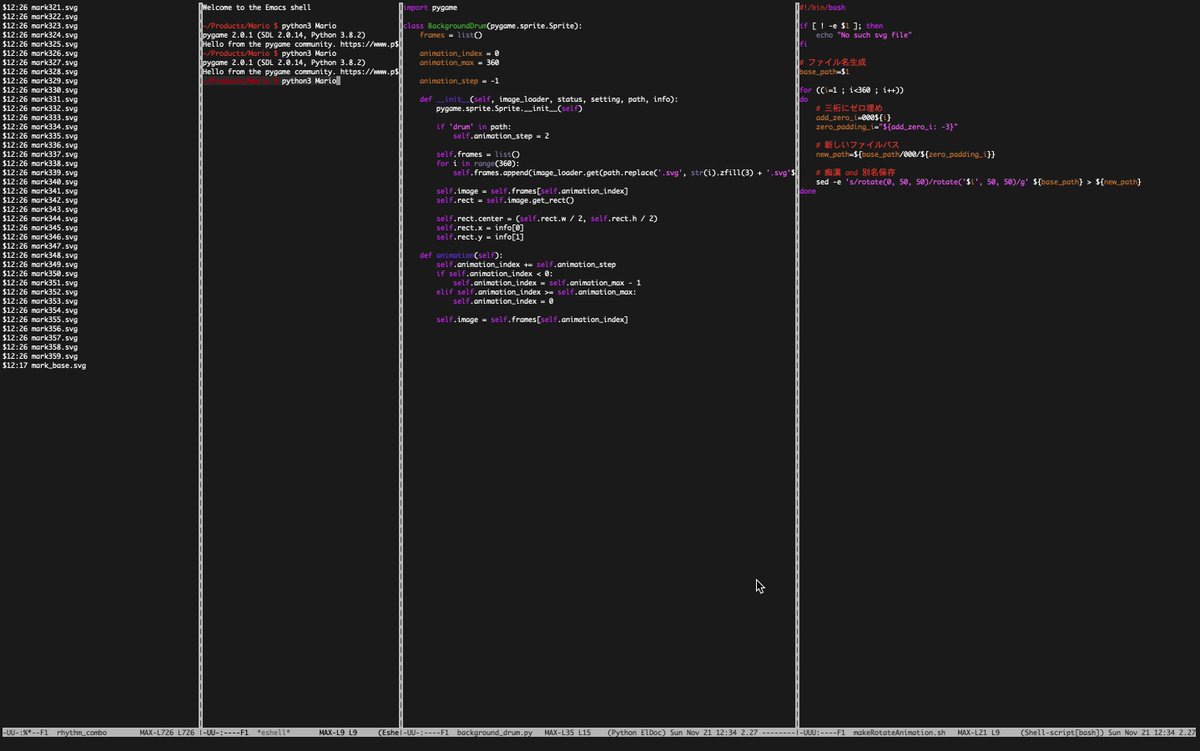Click the '# ファイル名生成' comment line
The image size is (1200, 751).
[832, 62]
